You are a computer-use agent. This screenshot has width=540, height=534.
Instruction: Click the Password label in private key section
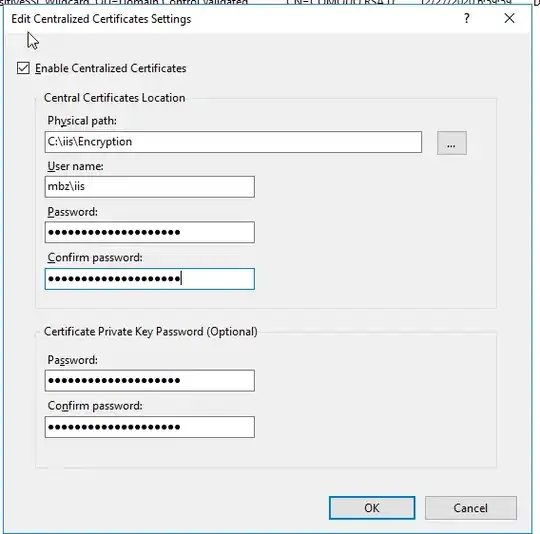click(x=72, y=360)
